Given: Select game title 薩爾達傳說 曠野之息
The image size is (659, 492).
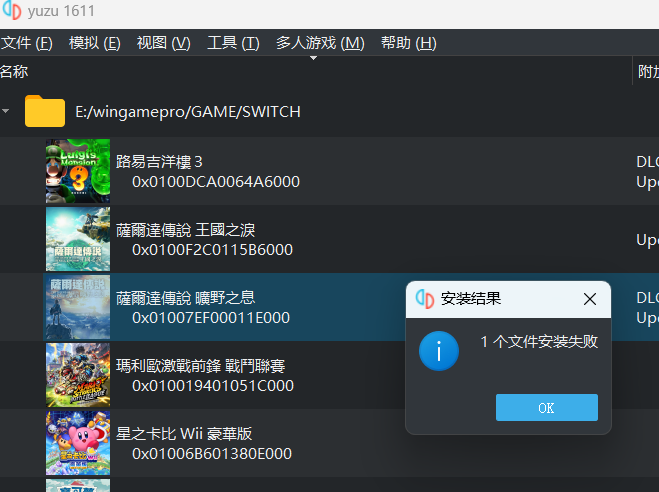Looking at the screenshot, I should 185,298.
